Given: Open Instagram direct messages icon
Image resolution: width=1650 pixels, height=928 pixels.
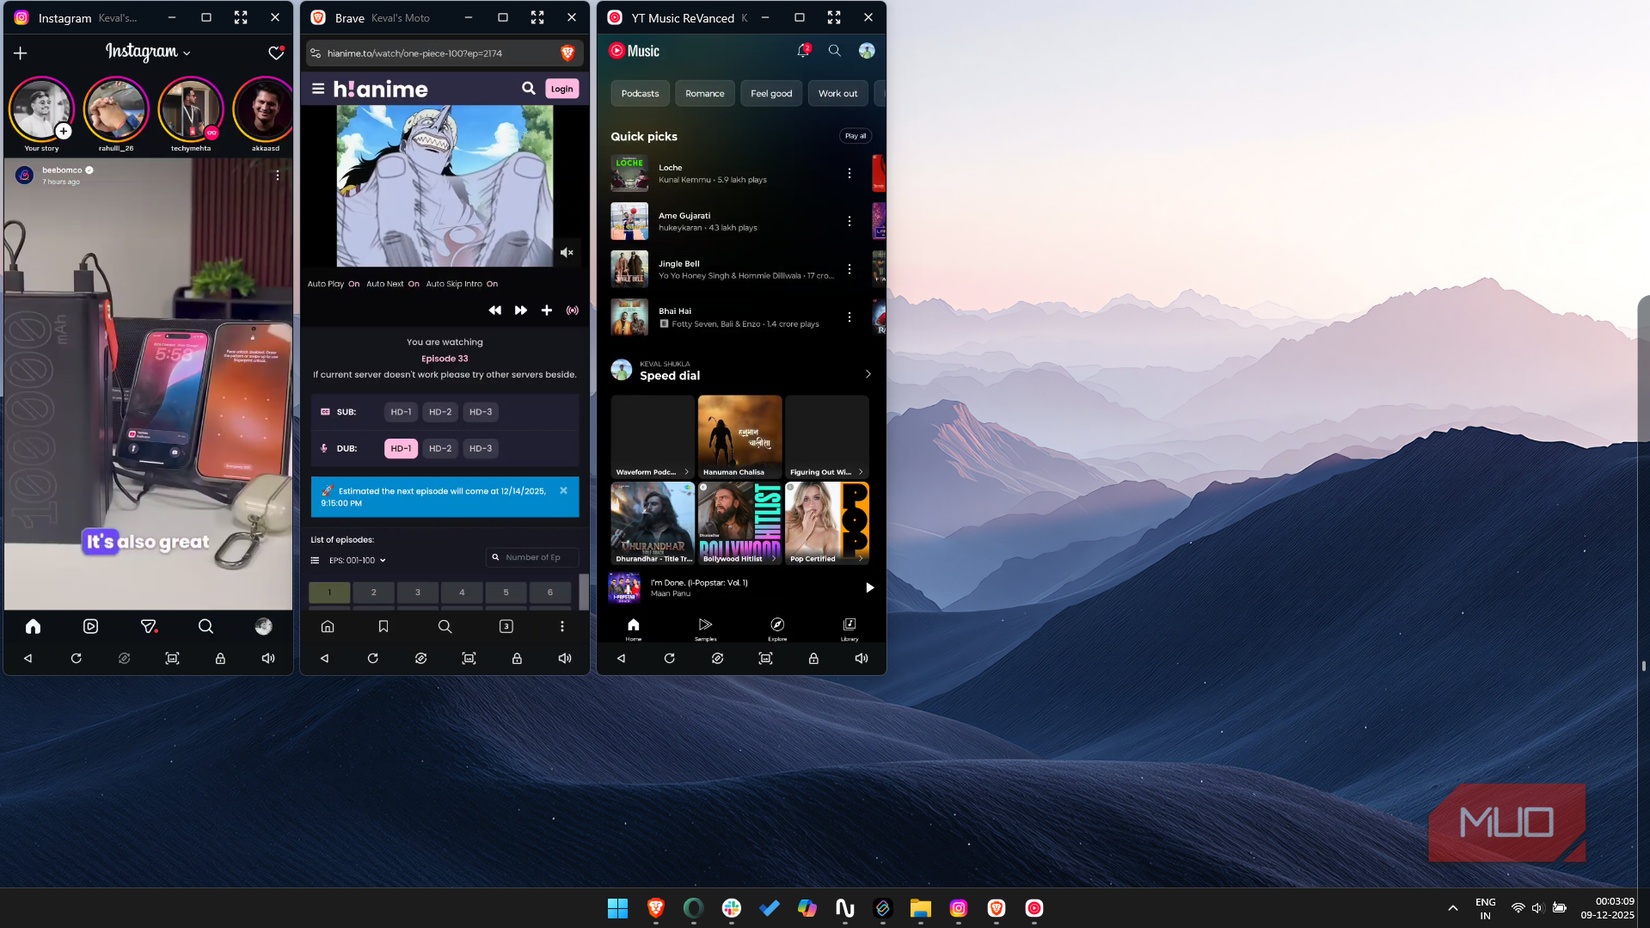Looking at the screenshot, I should point(148,626).
